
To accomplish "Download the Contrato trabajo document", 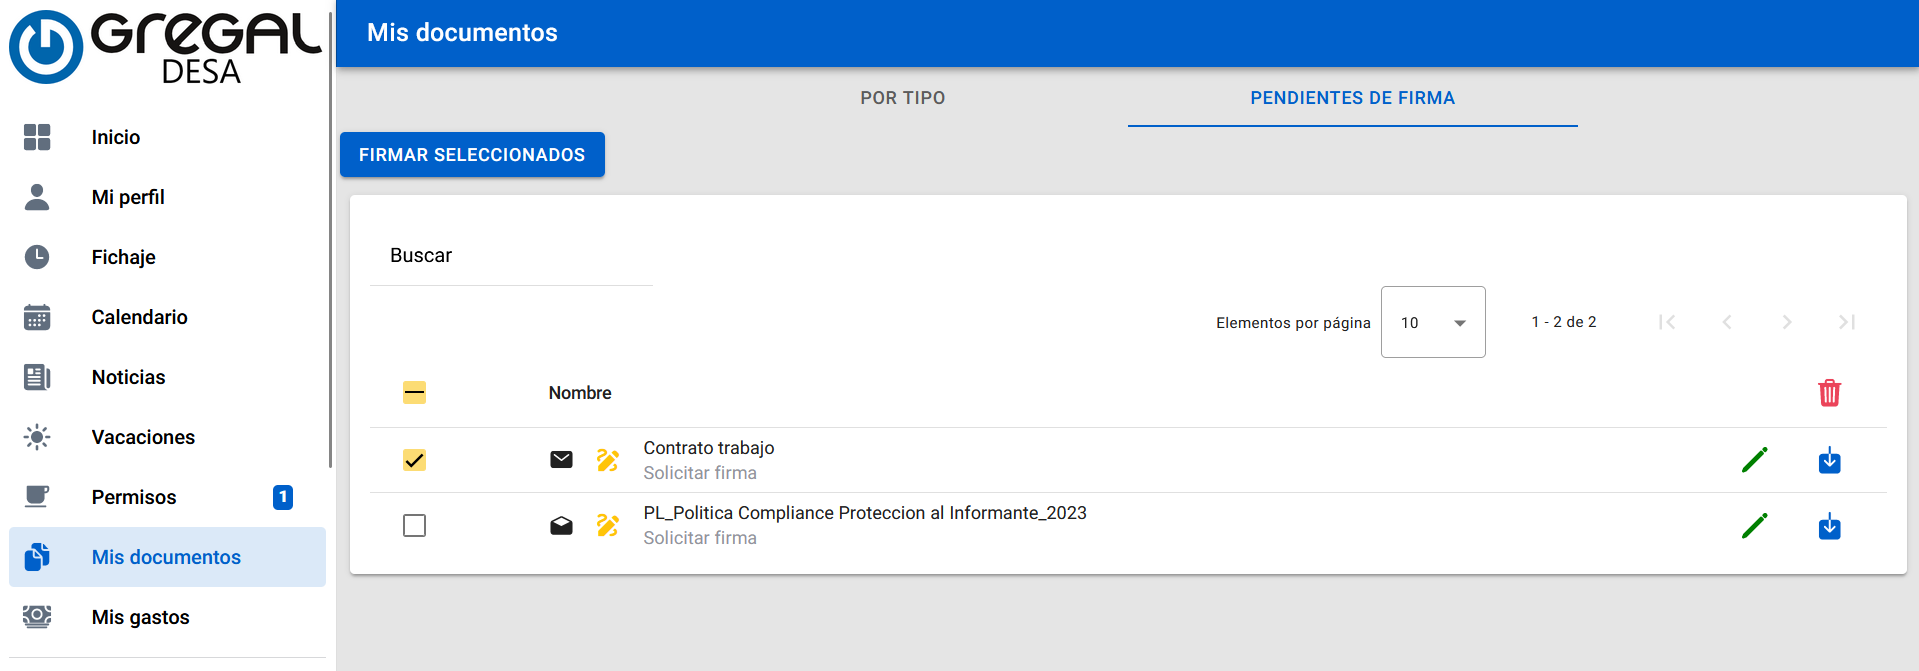I will pyautogui.click(x=1829, y=460).
